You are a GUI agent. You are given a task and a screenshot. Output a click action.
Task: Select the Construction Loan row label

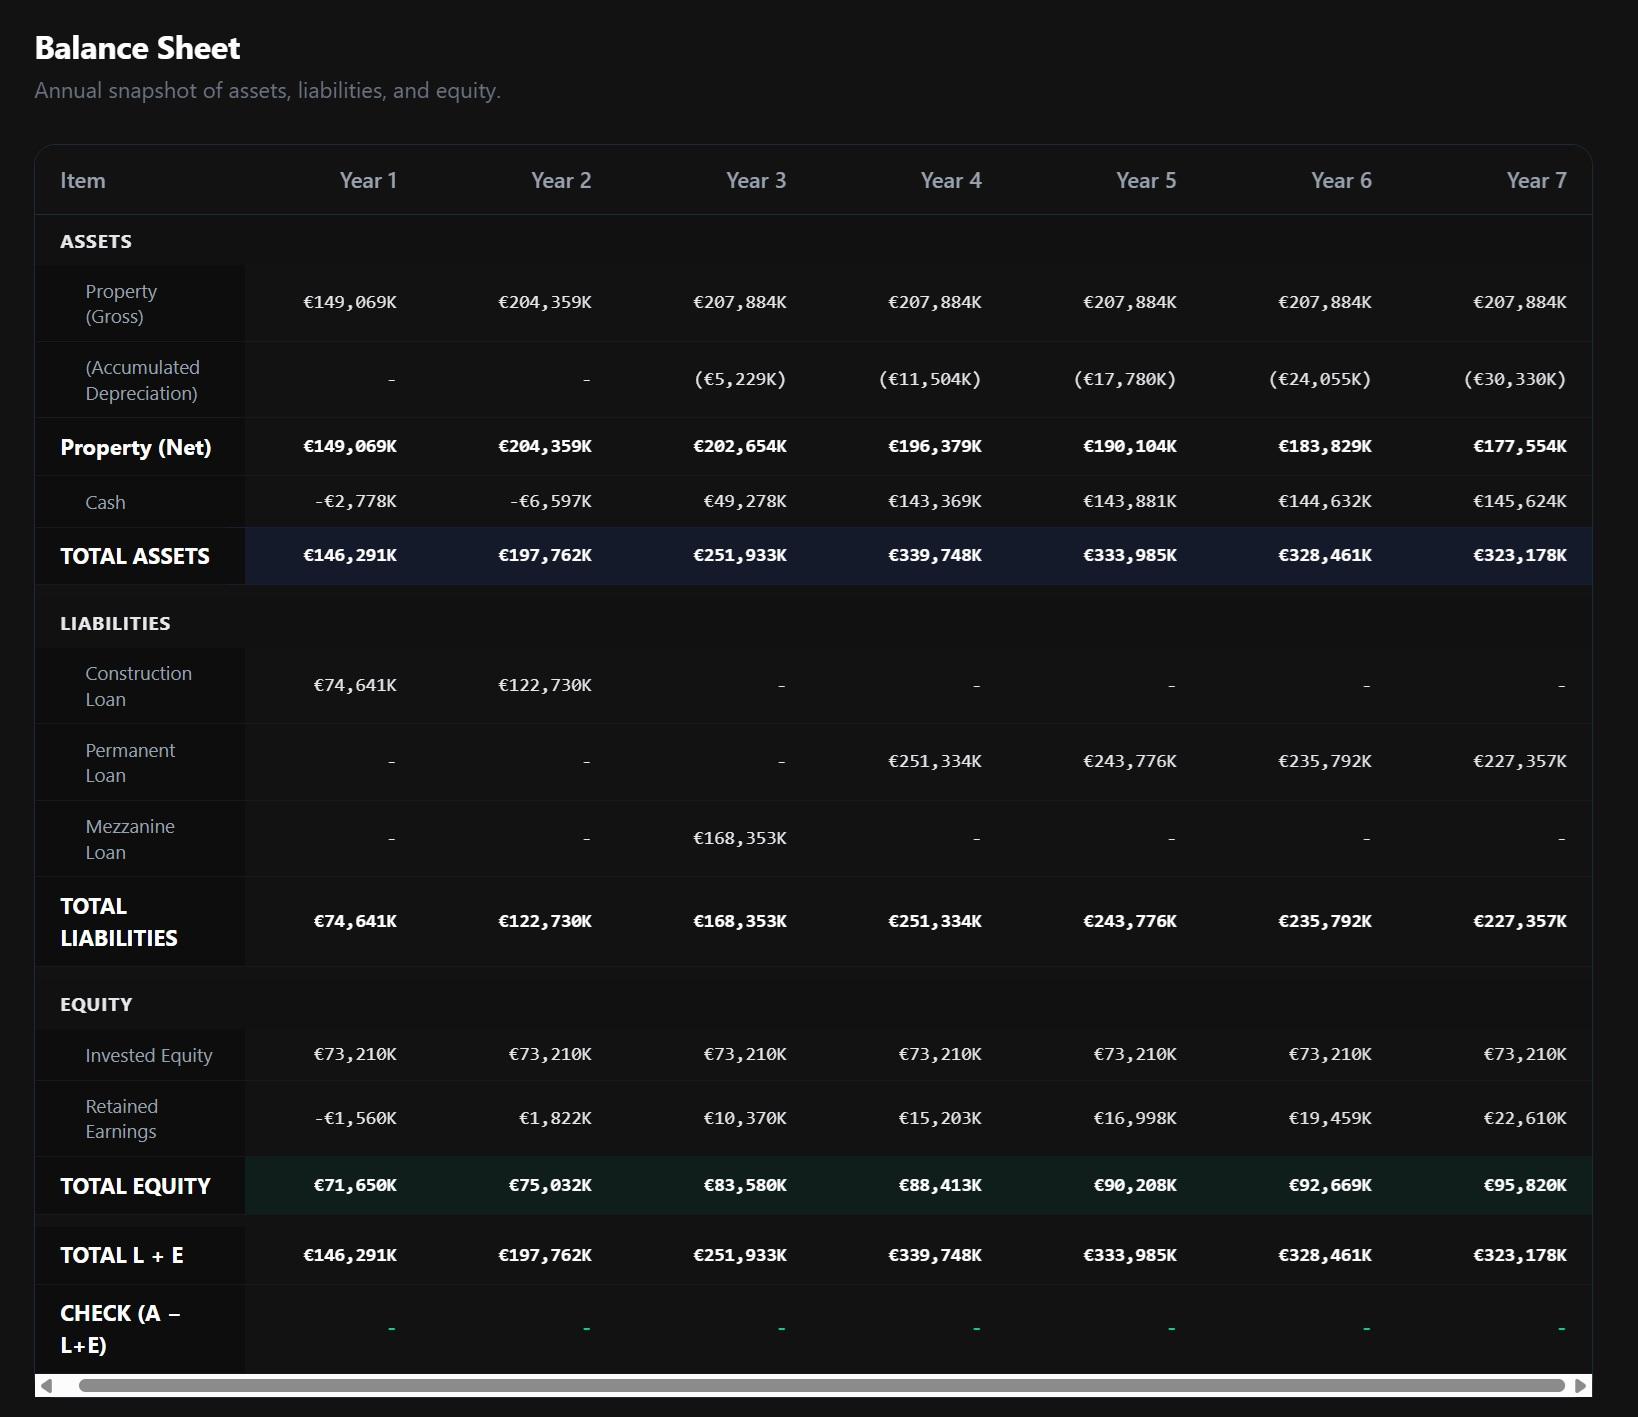coord(139,686)
